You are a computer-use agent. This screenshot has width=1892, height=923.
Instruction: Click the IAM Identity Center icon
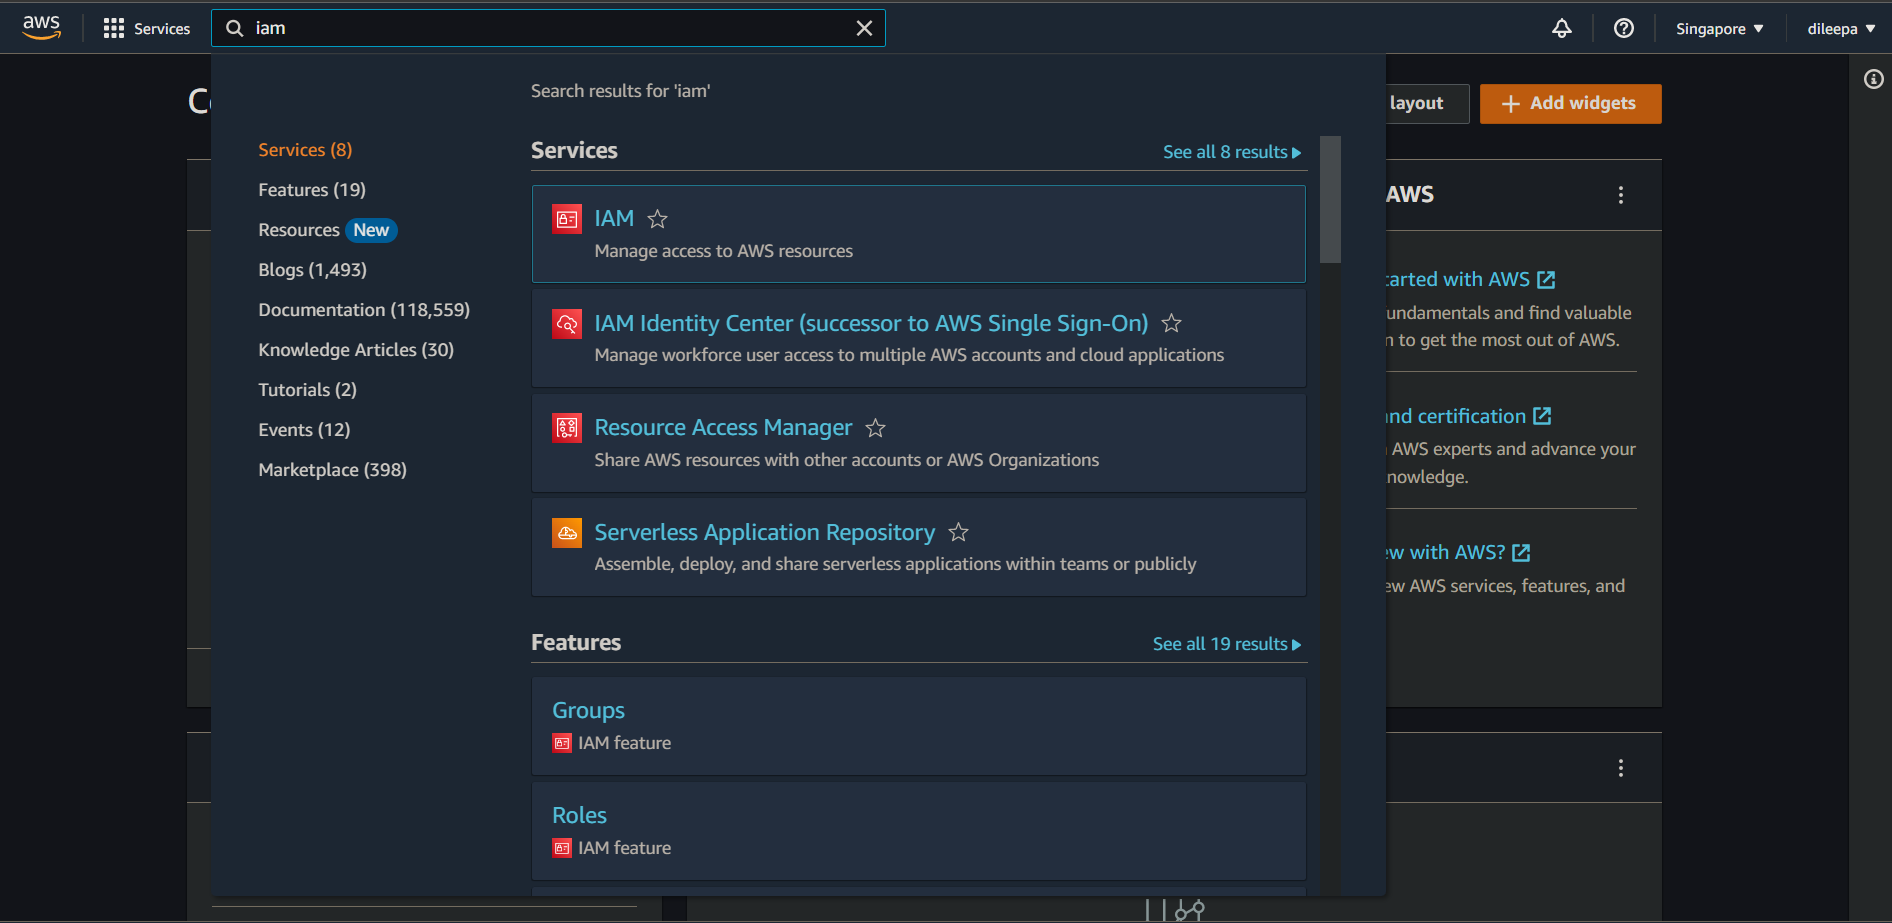pyautogui.click(x=567, y=324)
